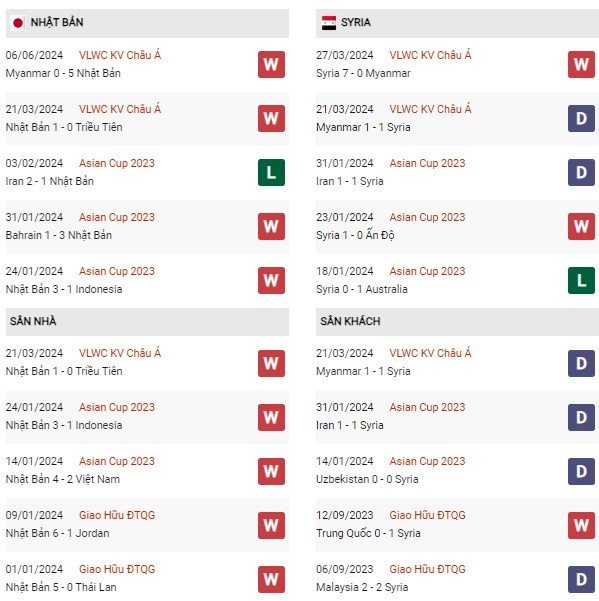Click the green L badge for Syria 0-1 Australia

click(x=581, y=281)
